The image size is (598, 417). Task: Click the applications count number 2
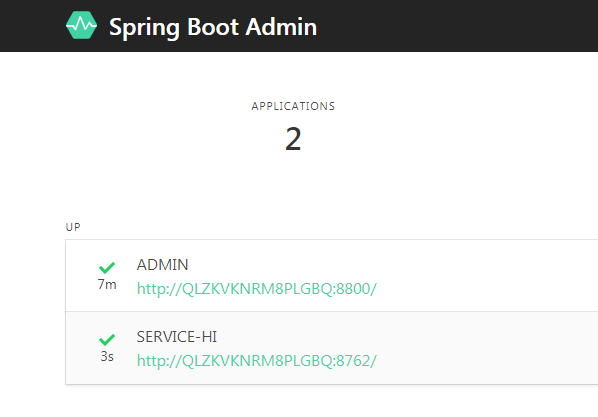click(x=293, y=139)
